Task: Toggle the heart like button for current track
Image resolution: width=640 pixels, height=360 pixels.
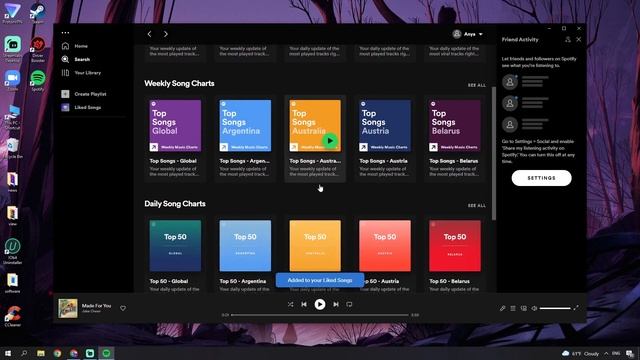Action: pyautogui.click(x=123, y=308)
